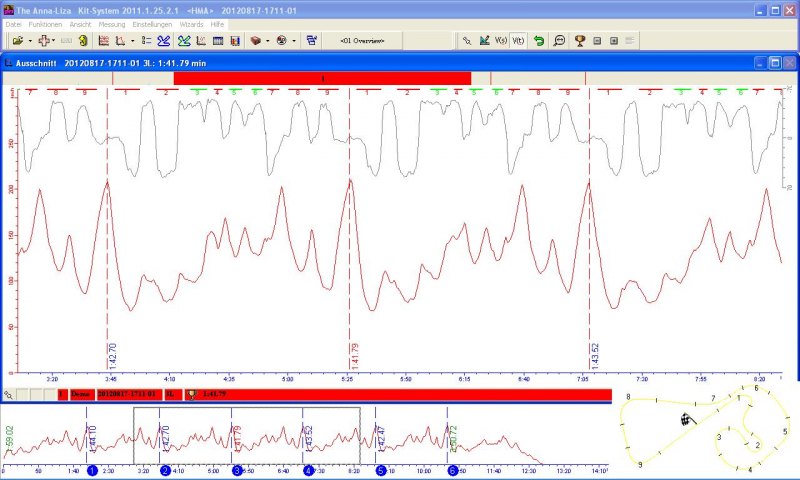Click the trophy best lap icon
Image resolution: width=800 pixels, height=480 pixels.
pos(579,41)
